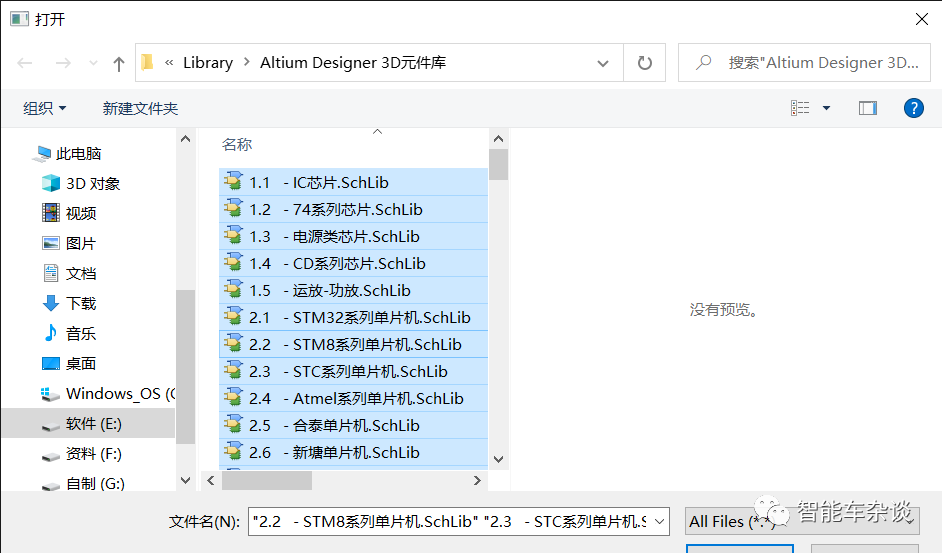Screen dimensions: 942x553
Task: Click the search box for Altium Designer 3D
Action: [x=804, y=63]
